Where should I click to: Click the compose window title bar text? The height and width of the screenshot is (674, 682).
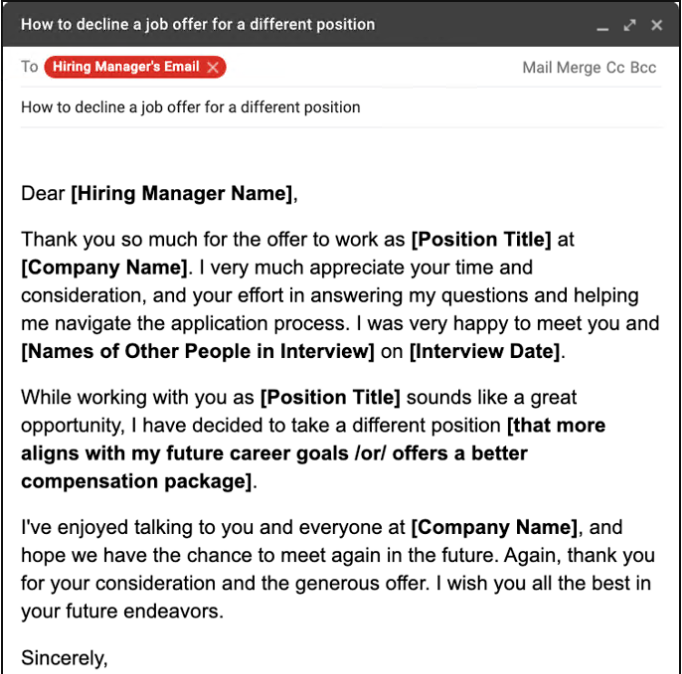(198, 24)
